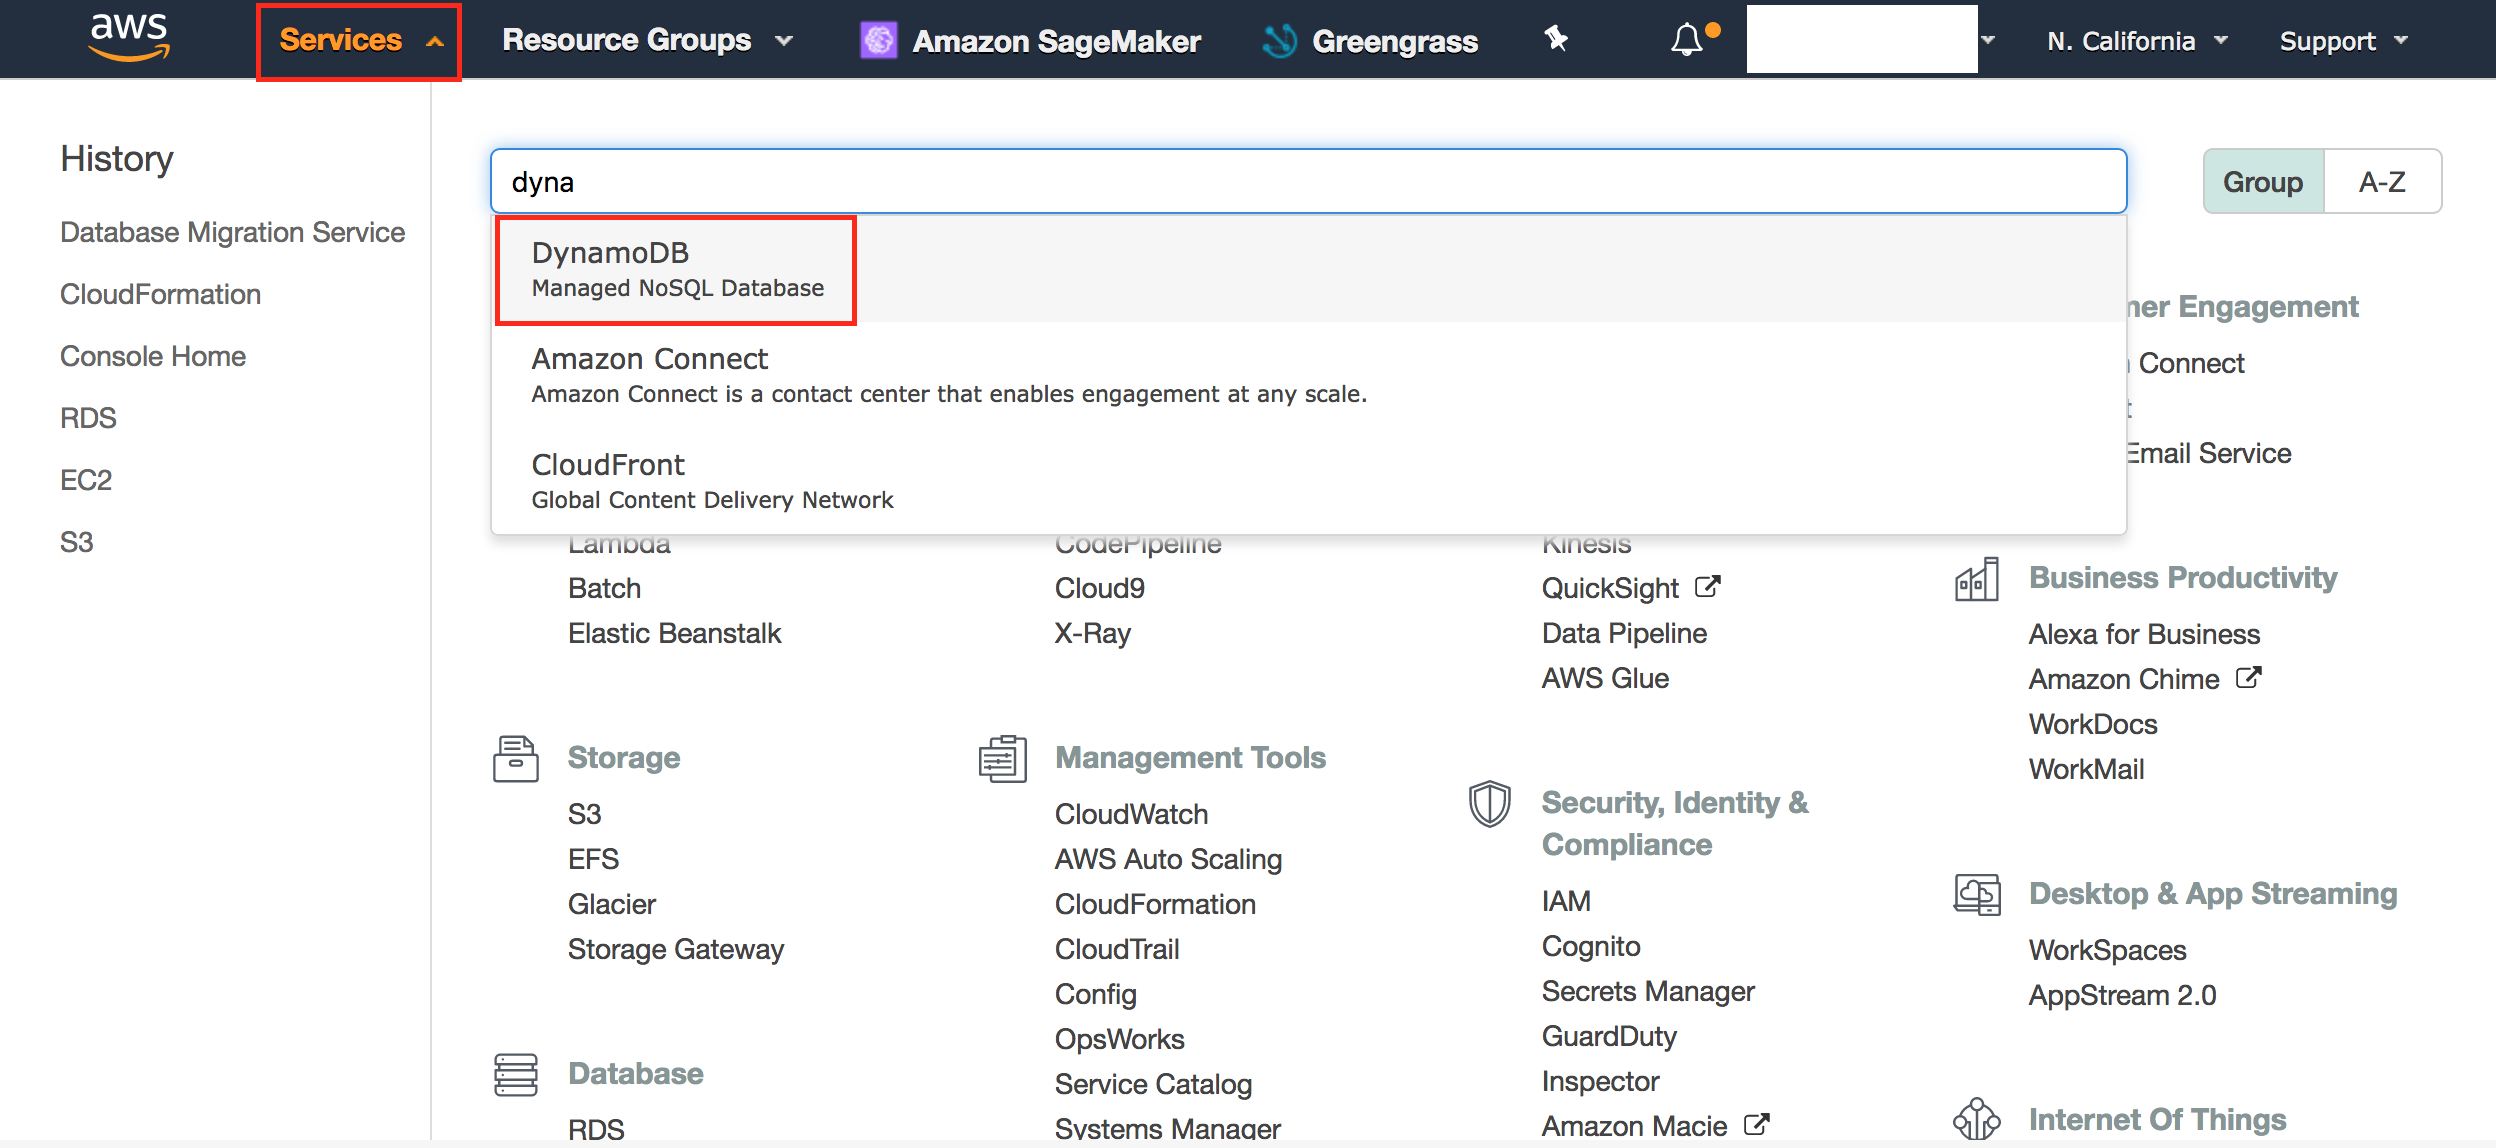
Task: Open Database Migration Service from History
Action: [232, 232]
